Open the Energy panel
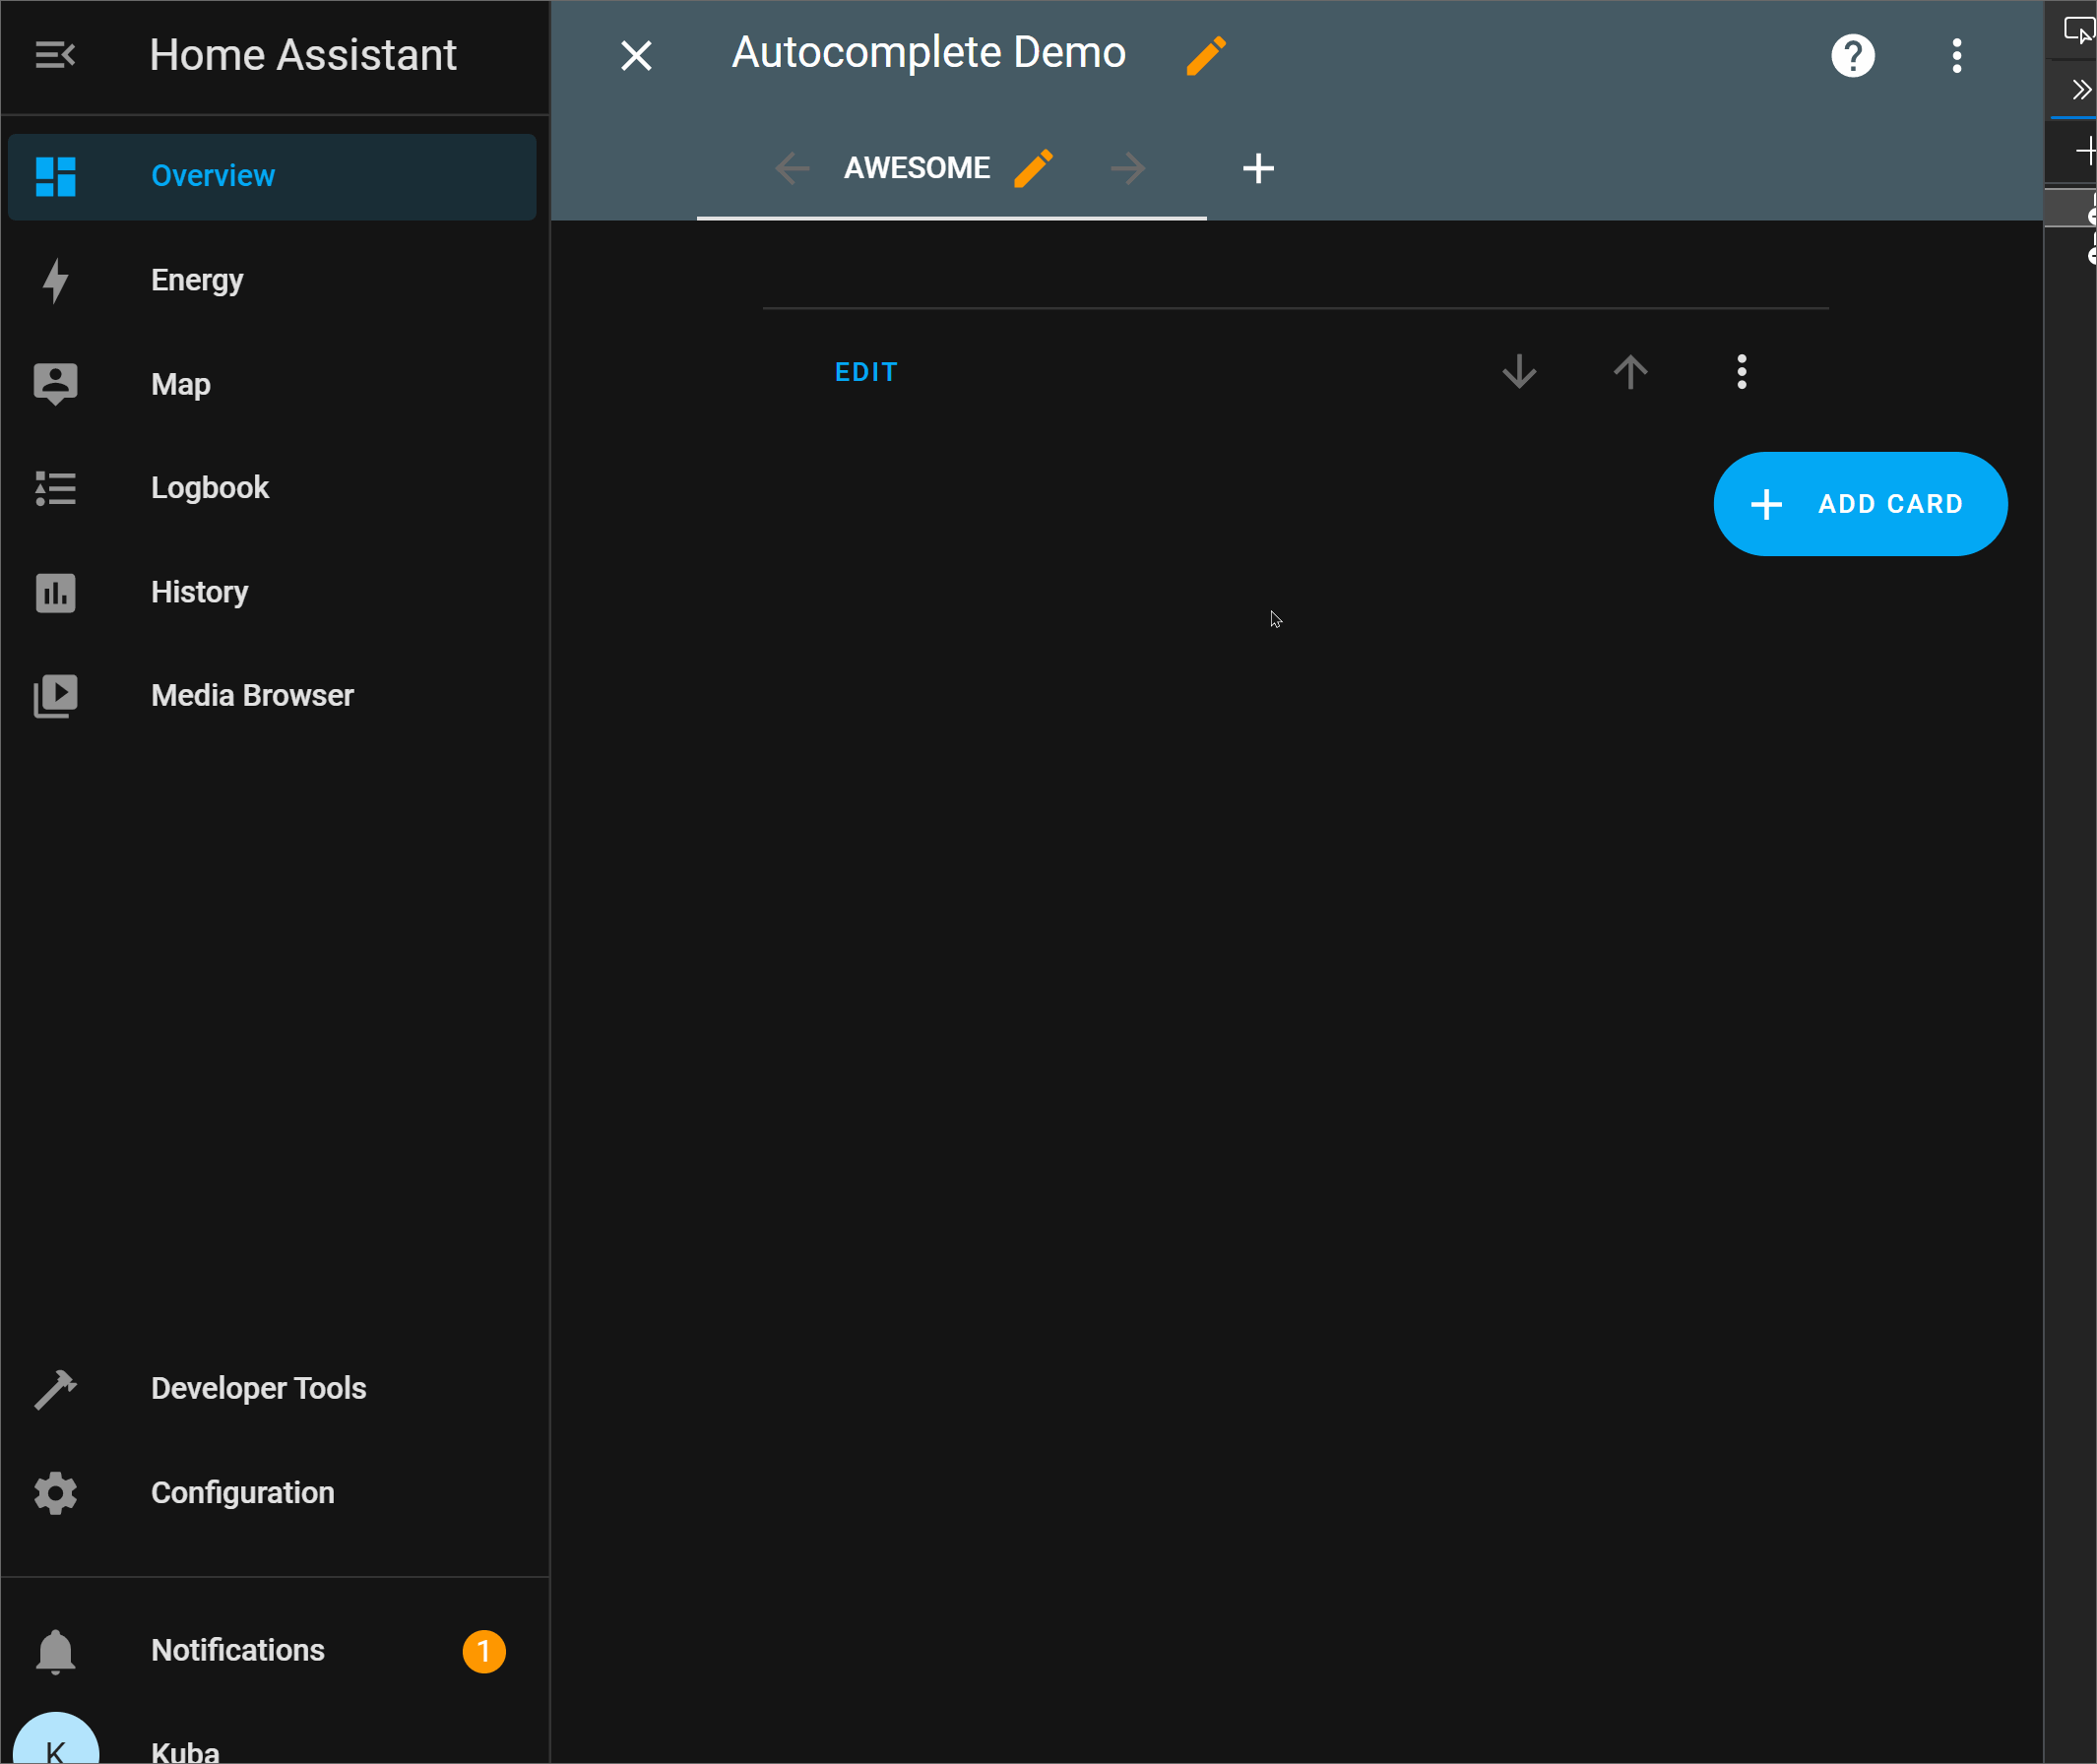The image size is (2097, 1764). [197, 280]
